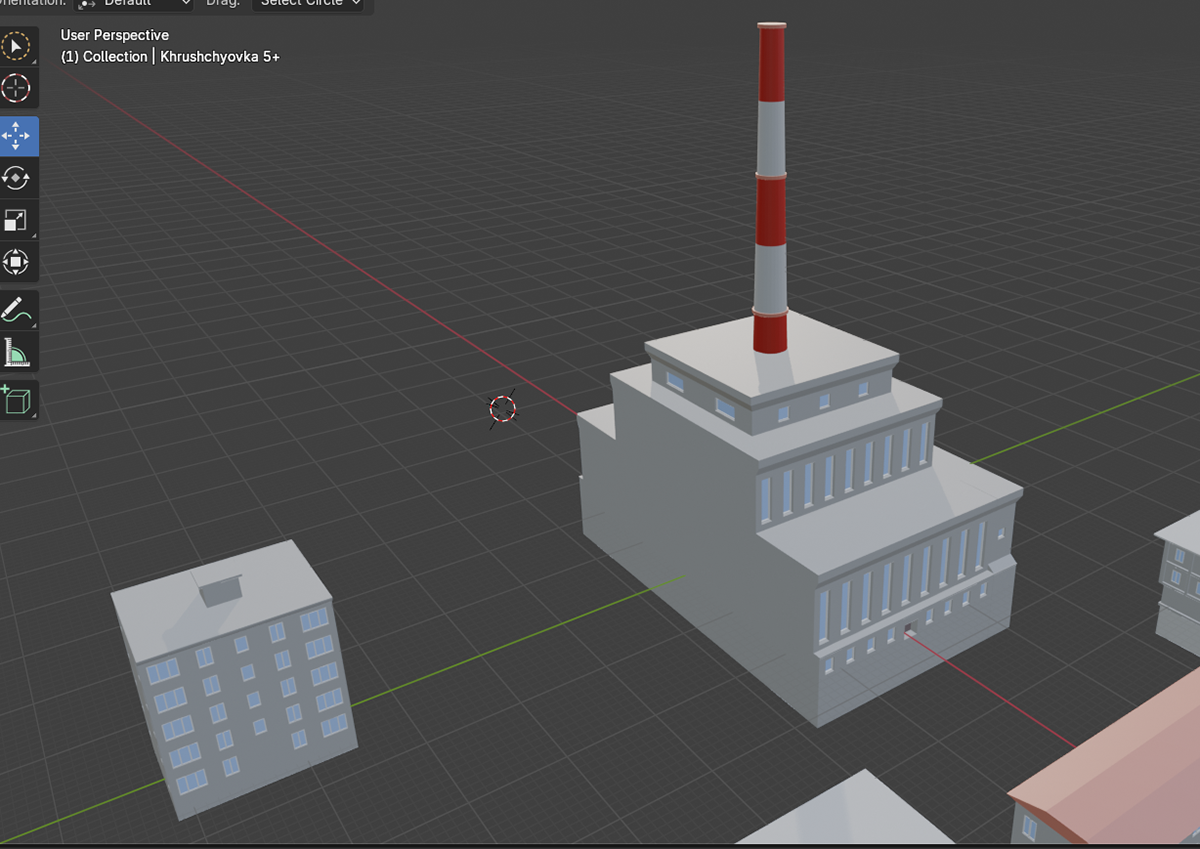Select the Annotate pencil tool
Image resolution: width=1200 pixels, height=849 pixels.
[x=16, y=310]
